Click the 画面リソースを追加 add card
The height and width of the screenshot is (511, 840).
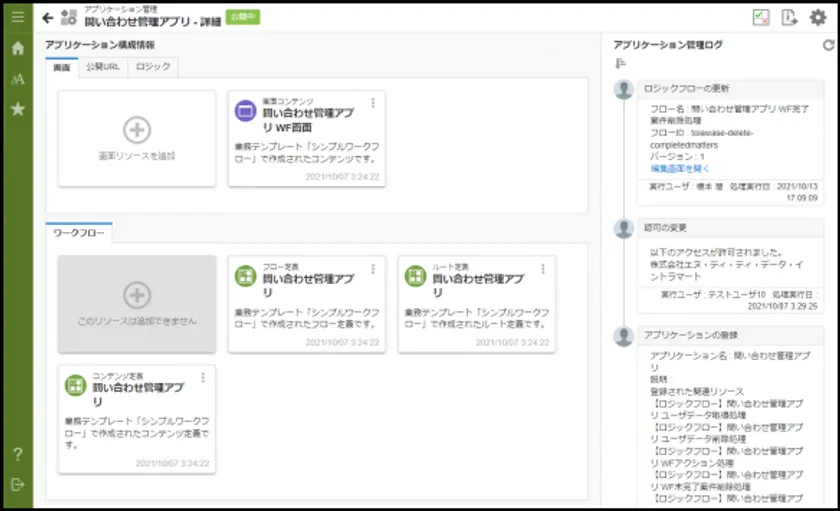[137, 138]
